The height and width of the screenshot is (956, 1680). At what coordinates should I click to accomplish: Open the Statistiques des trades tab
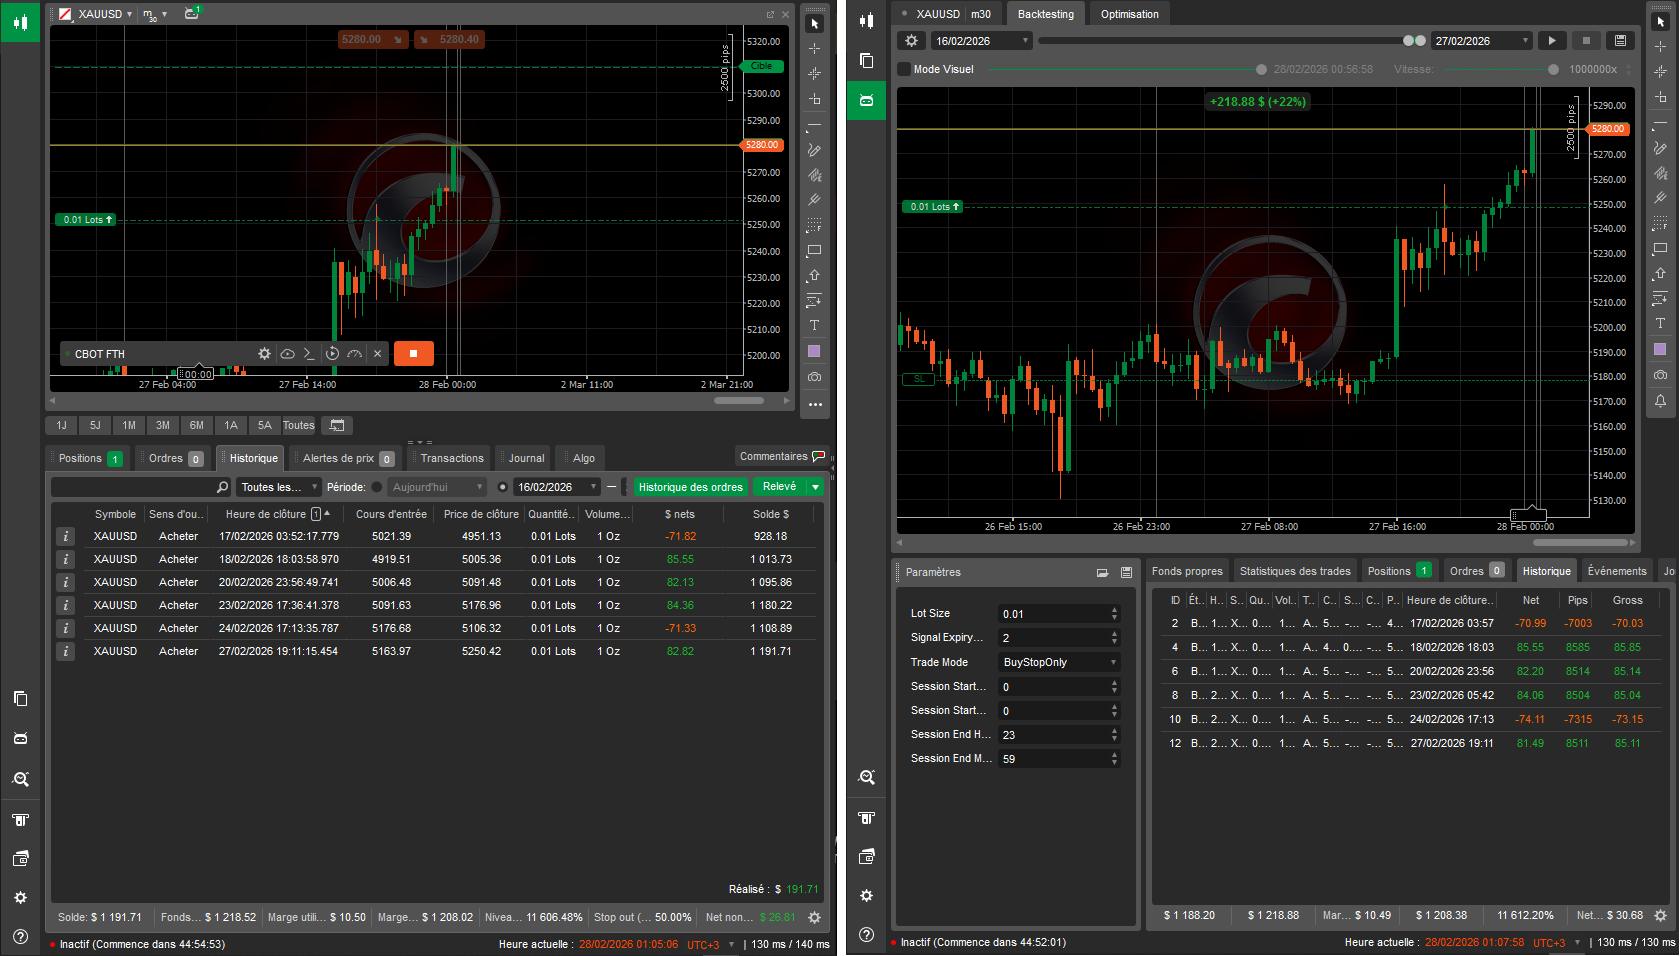pyautogui.click(x=1295, y=570)
